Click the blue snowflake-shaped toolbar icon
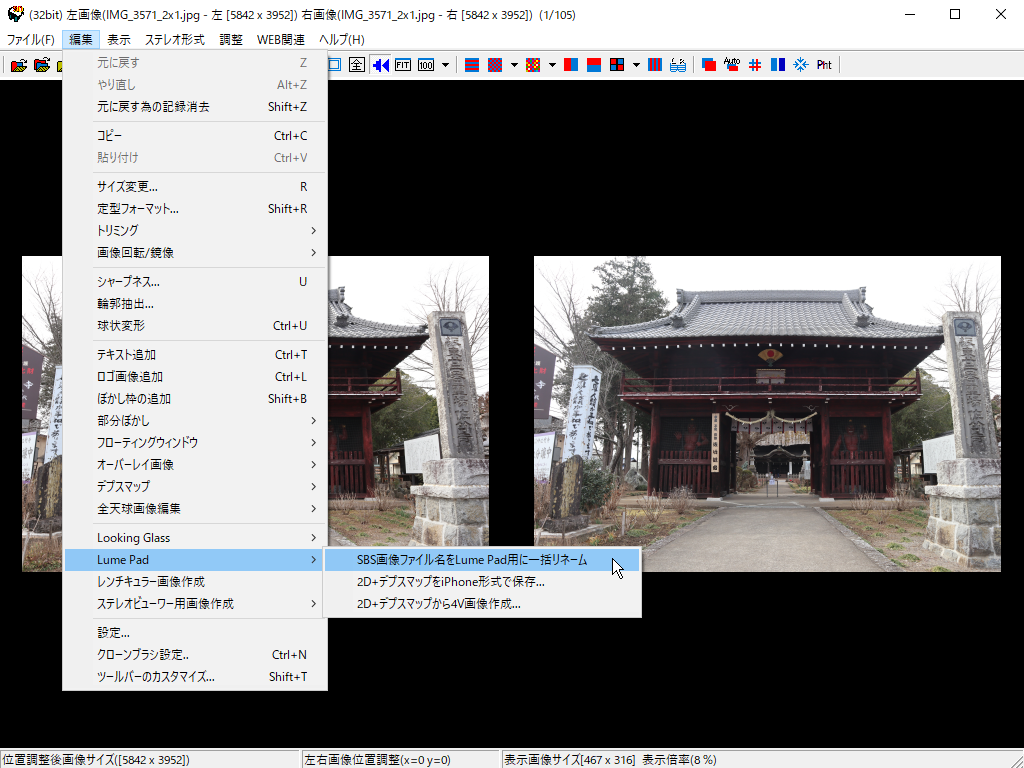Screen dimensions: 1024x768 tap(801, 65)
